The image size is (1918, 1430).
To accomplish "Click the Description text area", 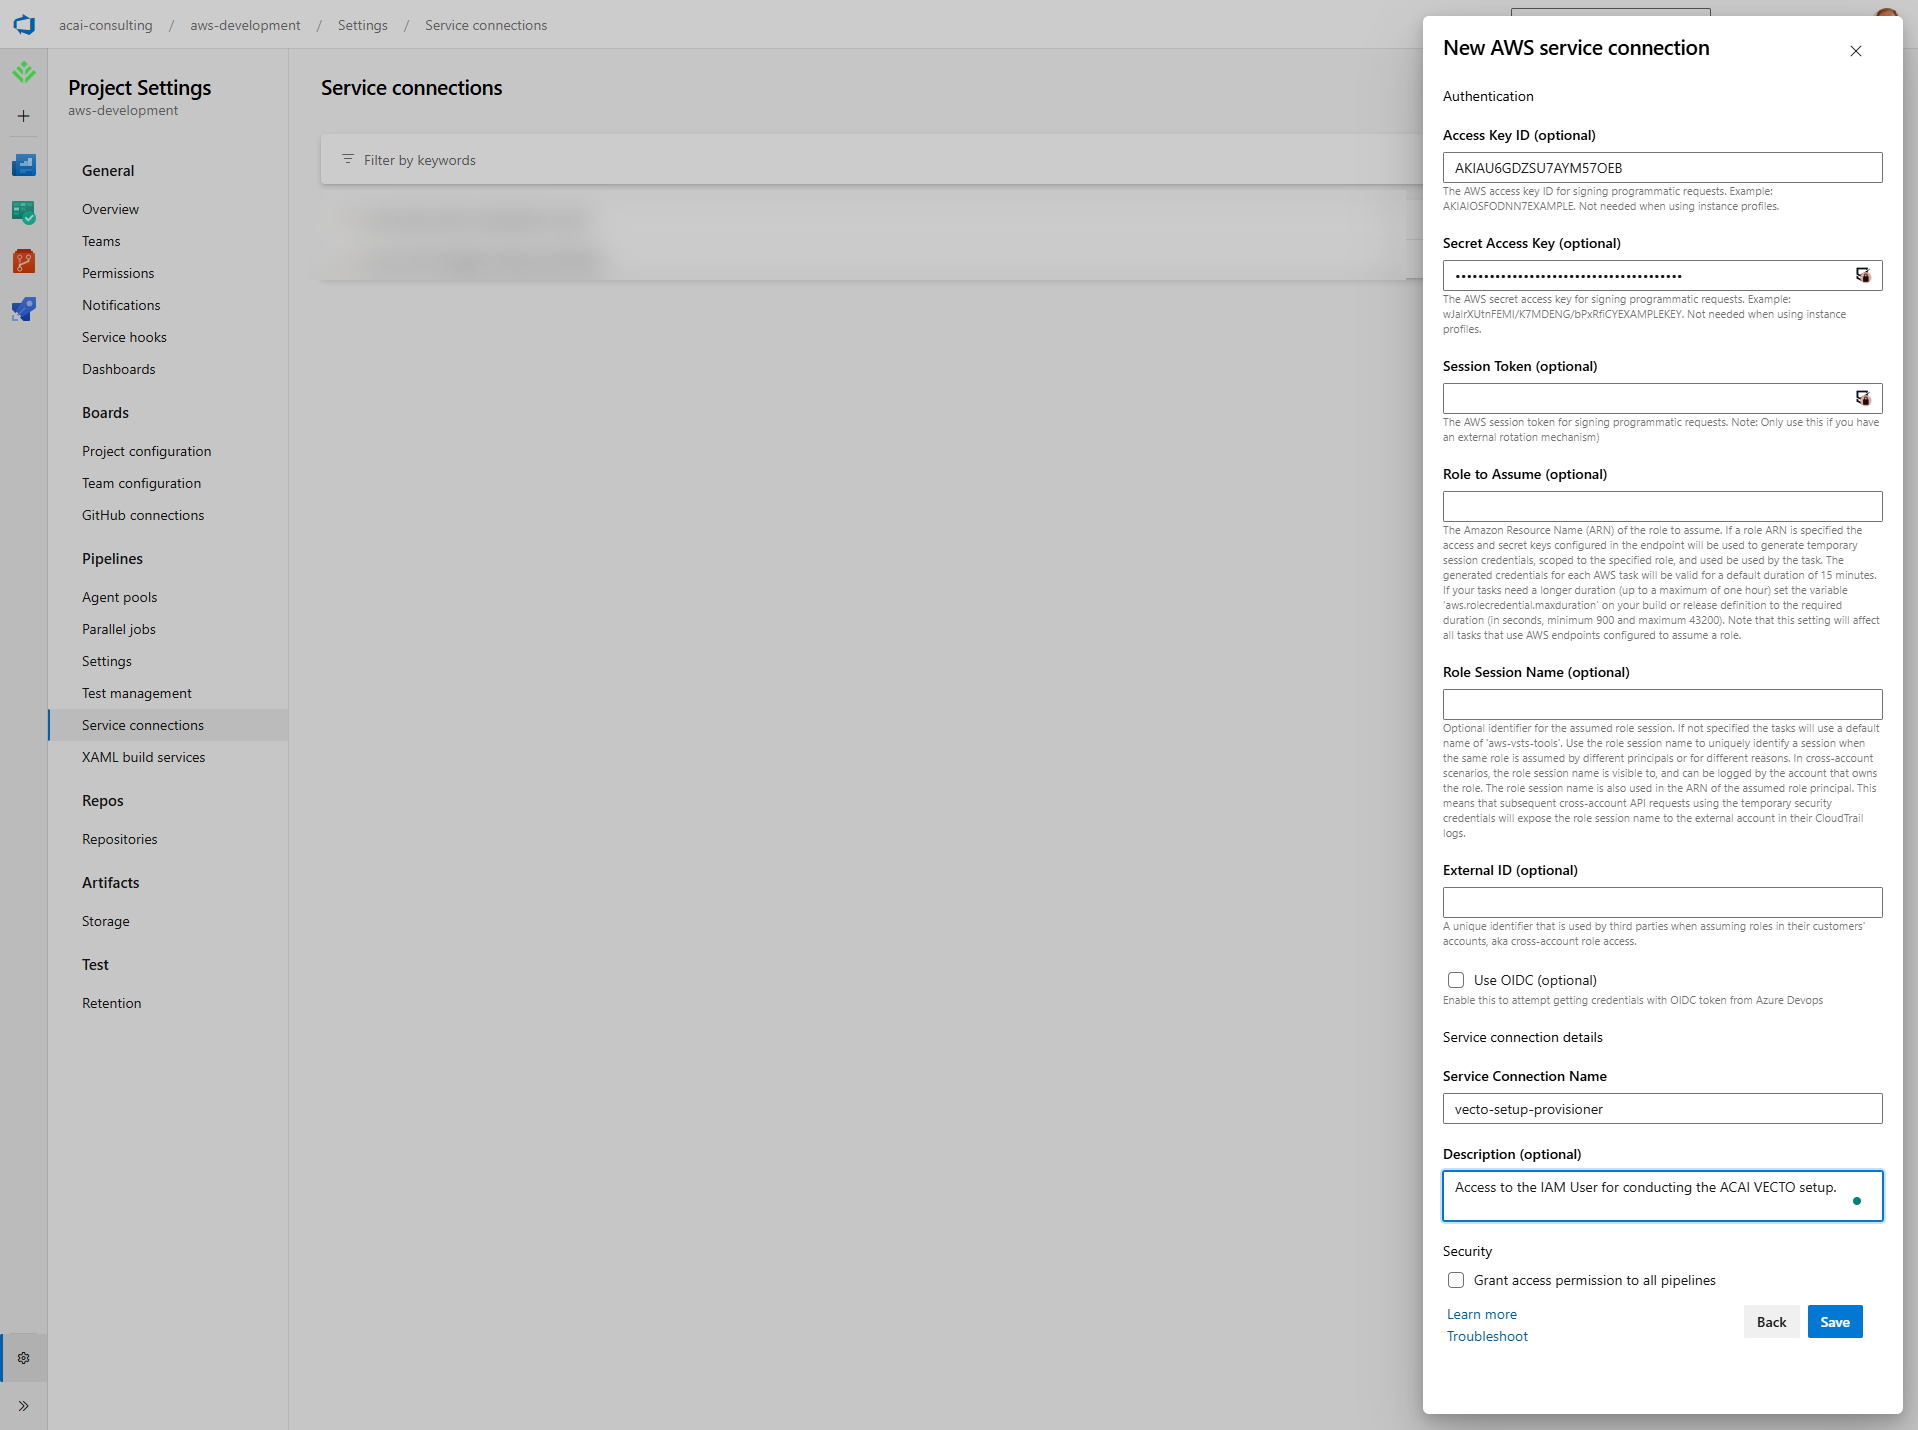I will click(1662, 1196).
